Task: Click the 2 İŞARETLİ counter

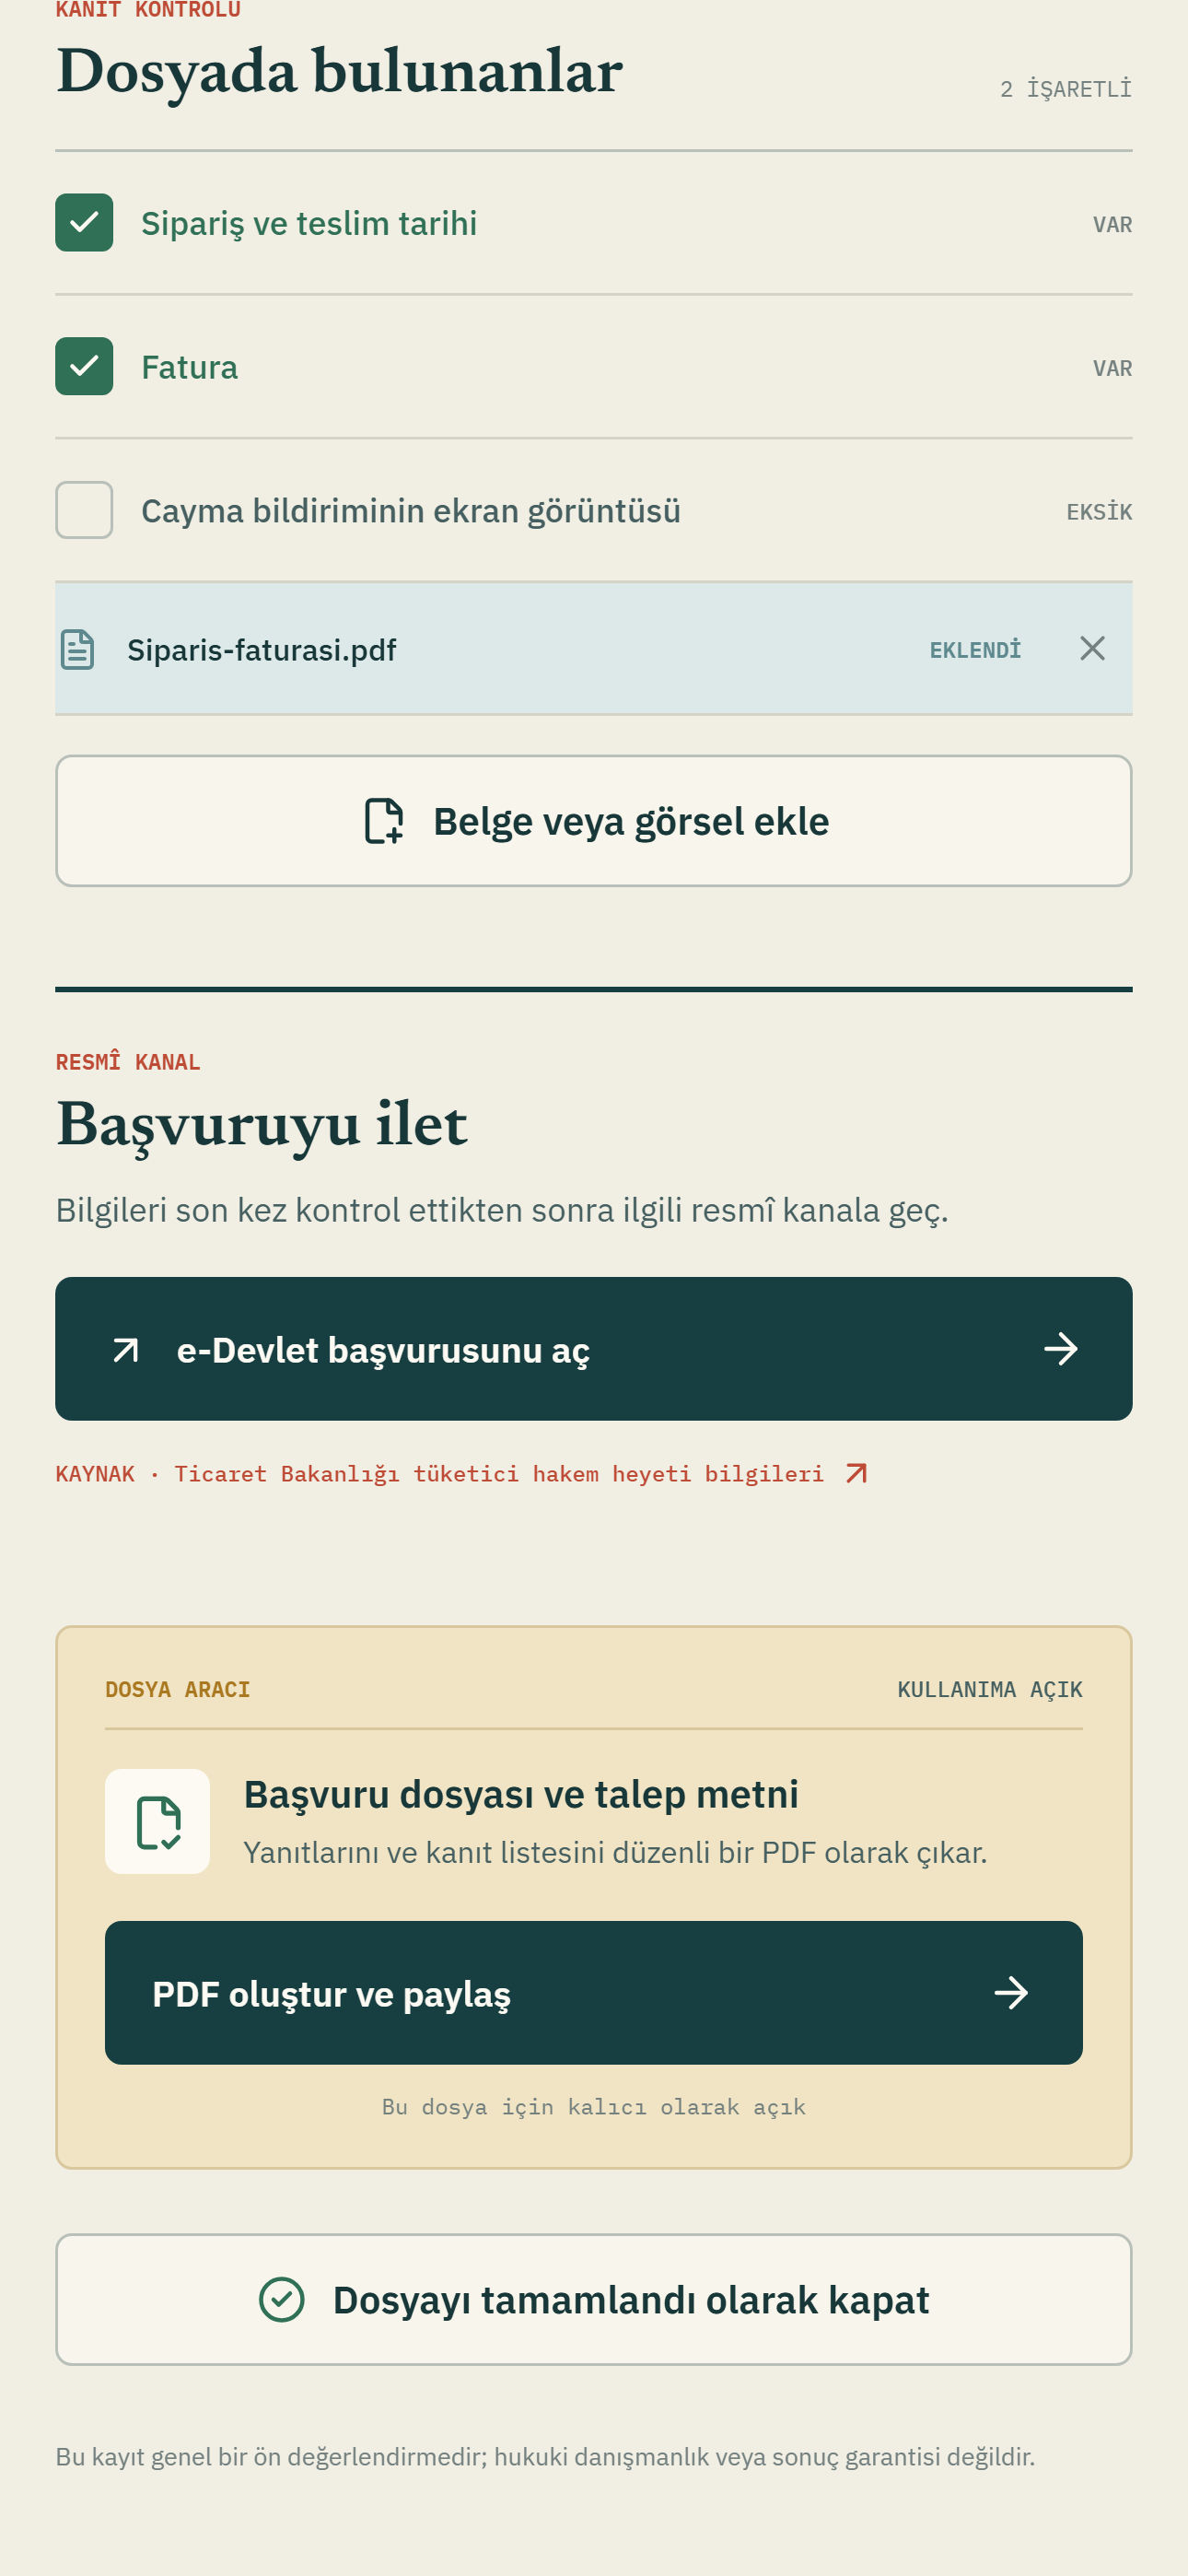Action: pyautogui.click(x=1066, y=89)
